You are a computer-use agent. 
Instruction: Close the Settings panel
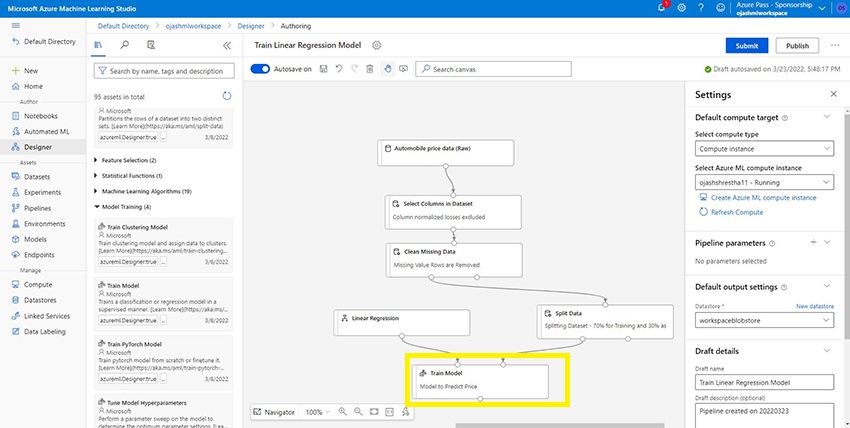[834, 94]
